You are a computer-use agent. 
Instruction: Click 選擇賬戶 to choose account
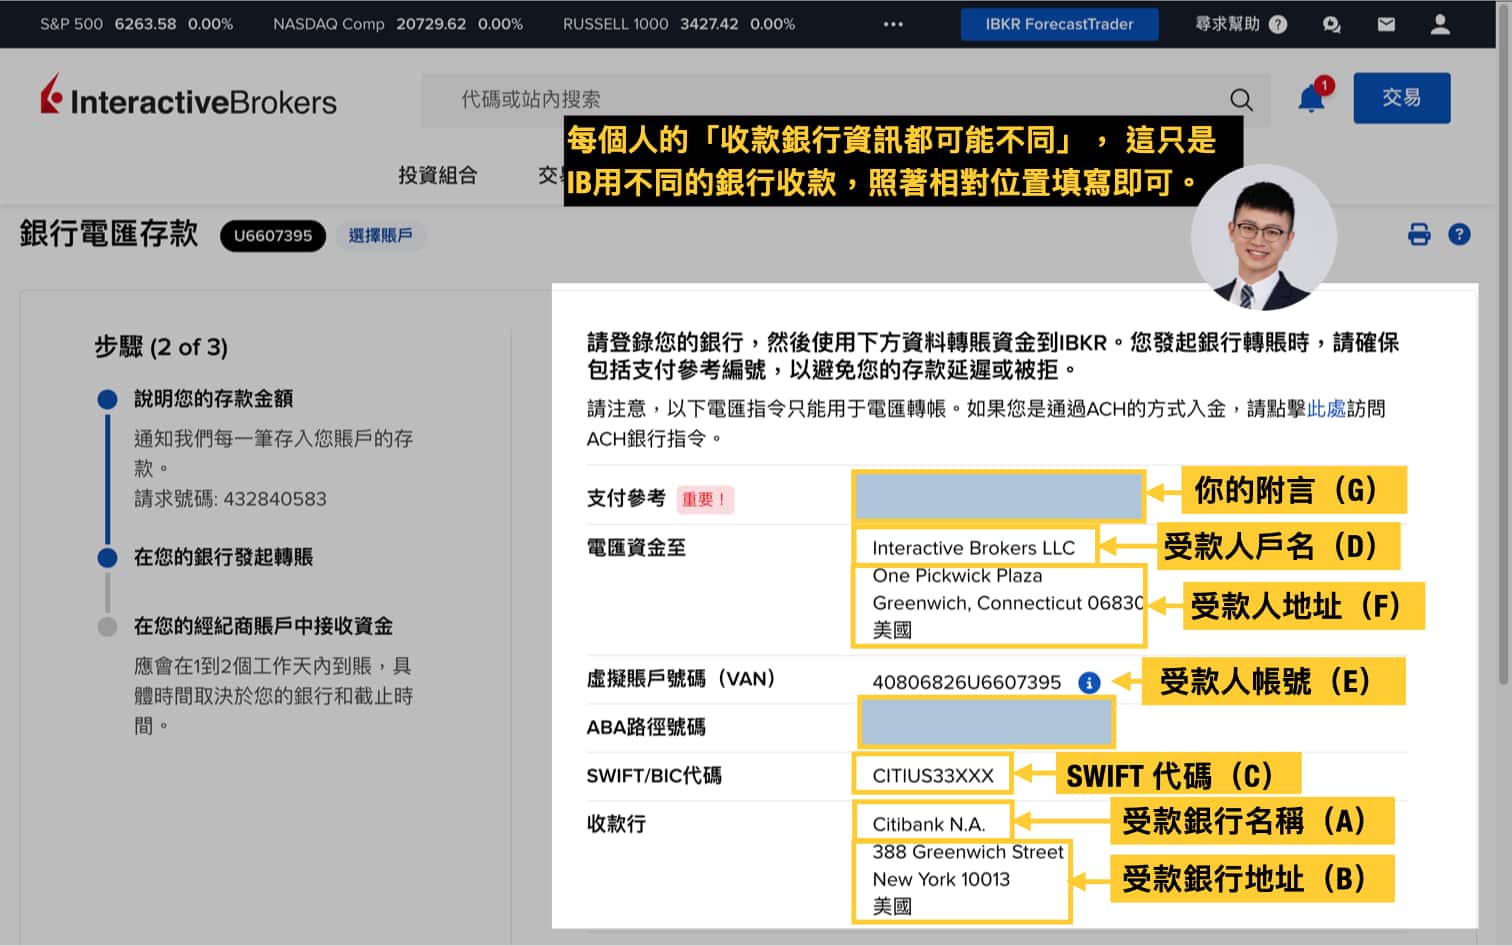tap(380, 236)
